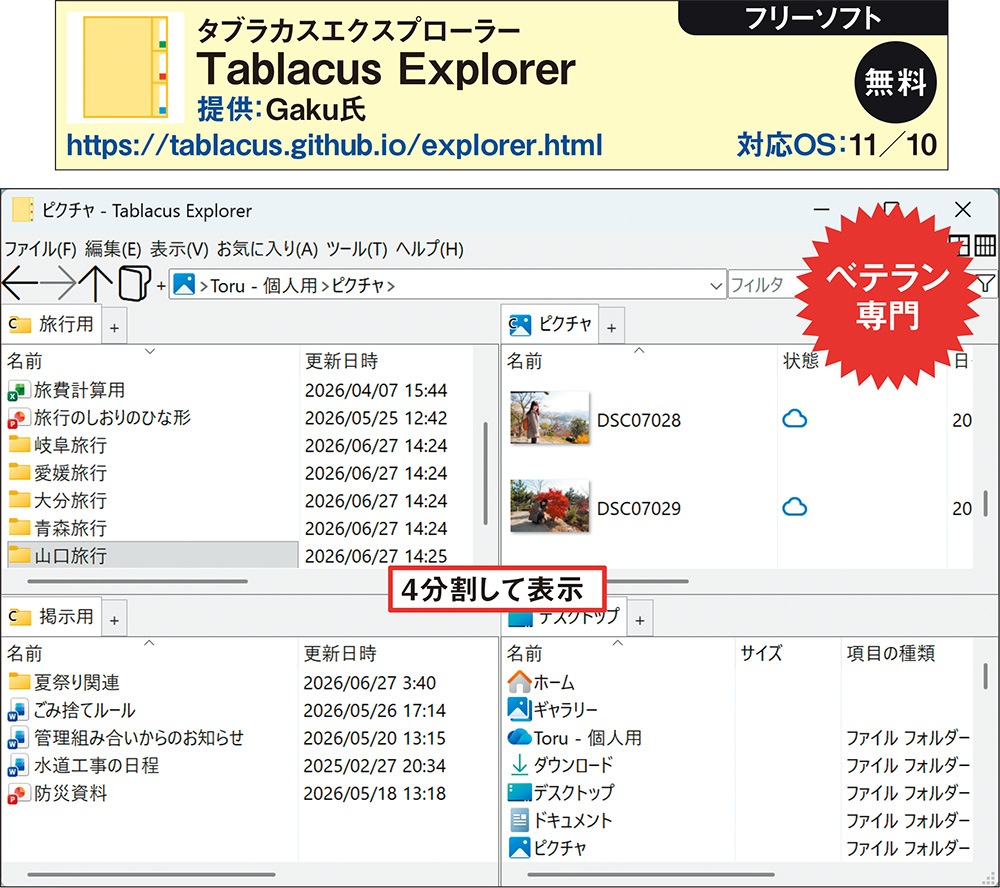Image resolution: width=1000 pixels, height=888 pixels.
Task: Sort 掲示用 pane by 名前 column
Action: coord(151,653)
